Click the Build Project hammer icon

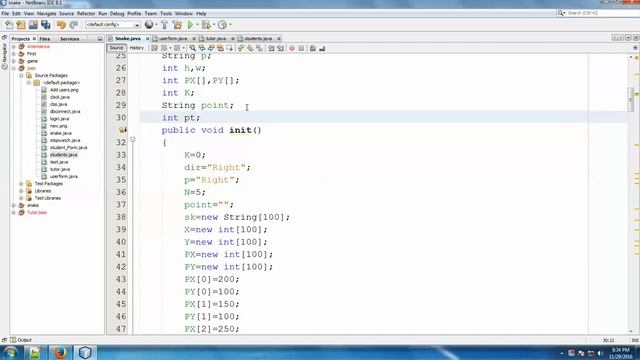click(164, 25)
